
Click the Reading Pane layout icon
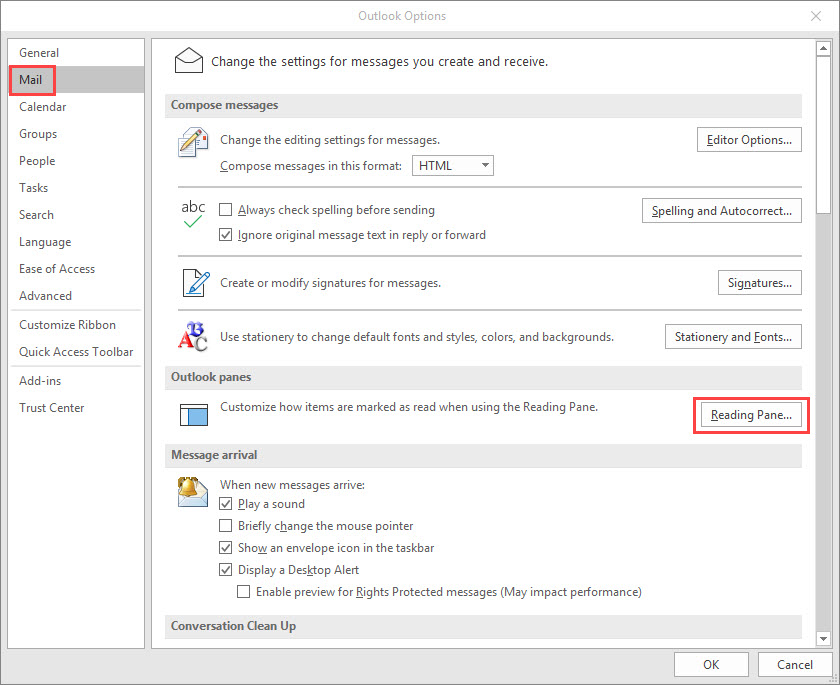(x=194, y=415)
